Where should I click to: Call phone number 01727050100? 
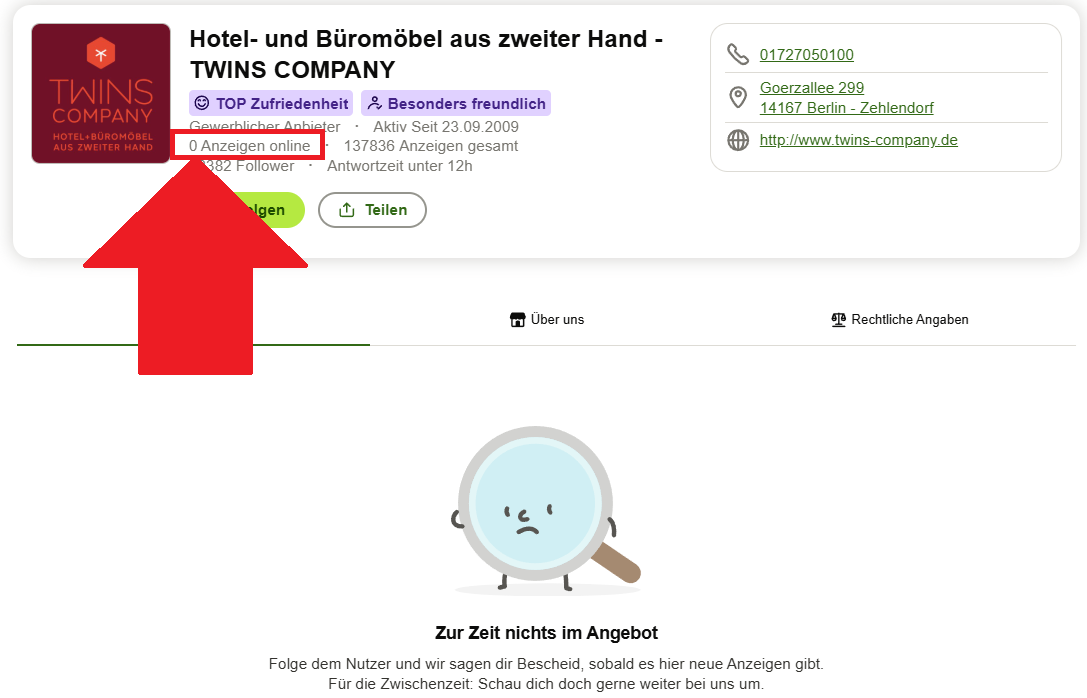pos(806,55)
